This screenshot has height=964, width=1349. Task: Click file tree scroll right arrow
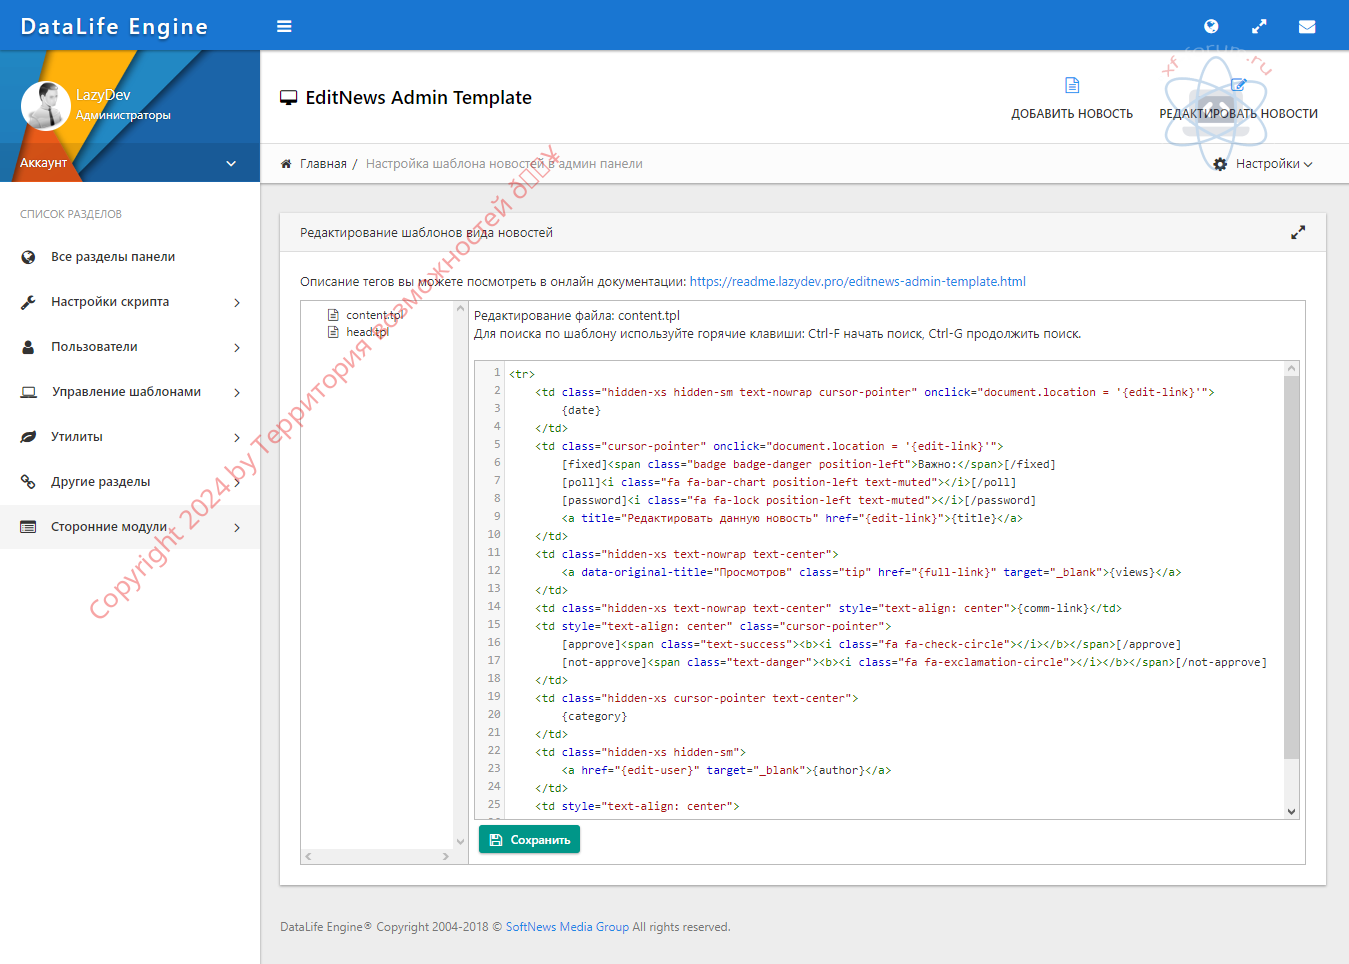point(446,856)
